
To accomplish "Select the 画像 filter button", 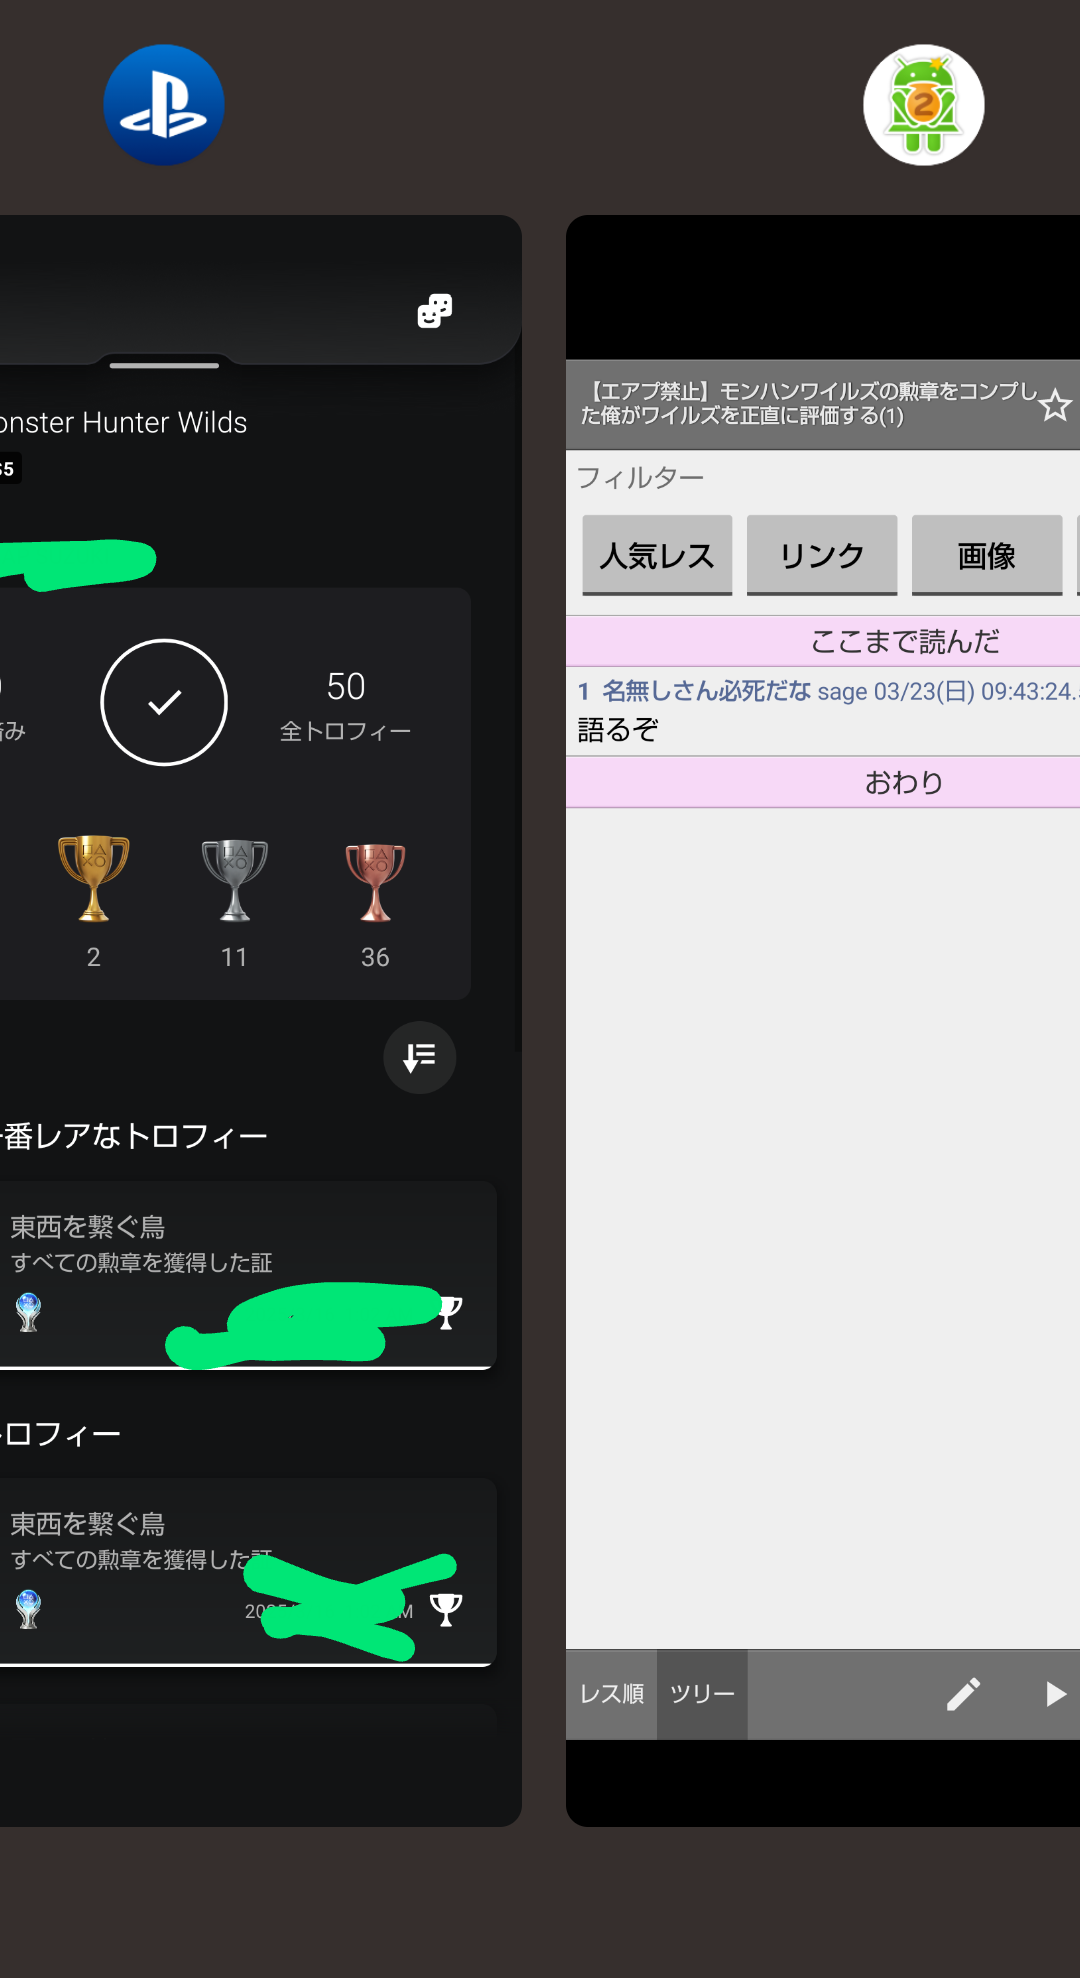I will (987, 555).
